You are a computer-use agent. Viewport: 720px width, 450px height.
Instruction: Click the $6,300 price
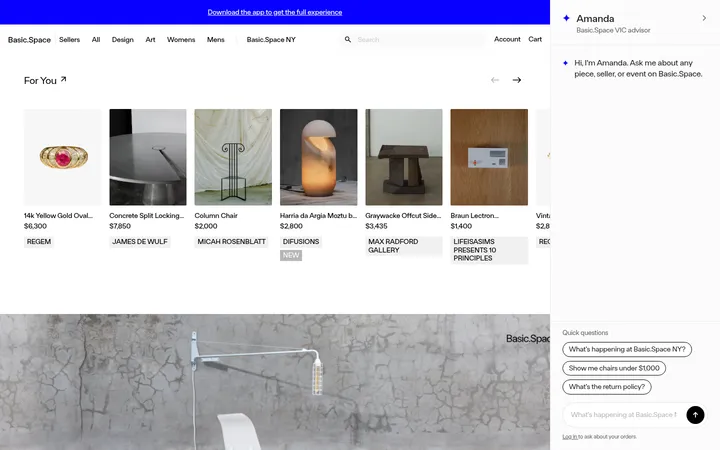35,226
